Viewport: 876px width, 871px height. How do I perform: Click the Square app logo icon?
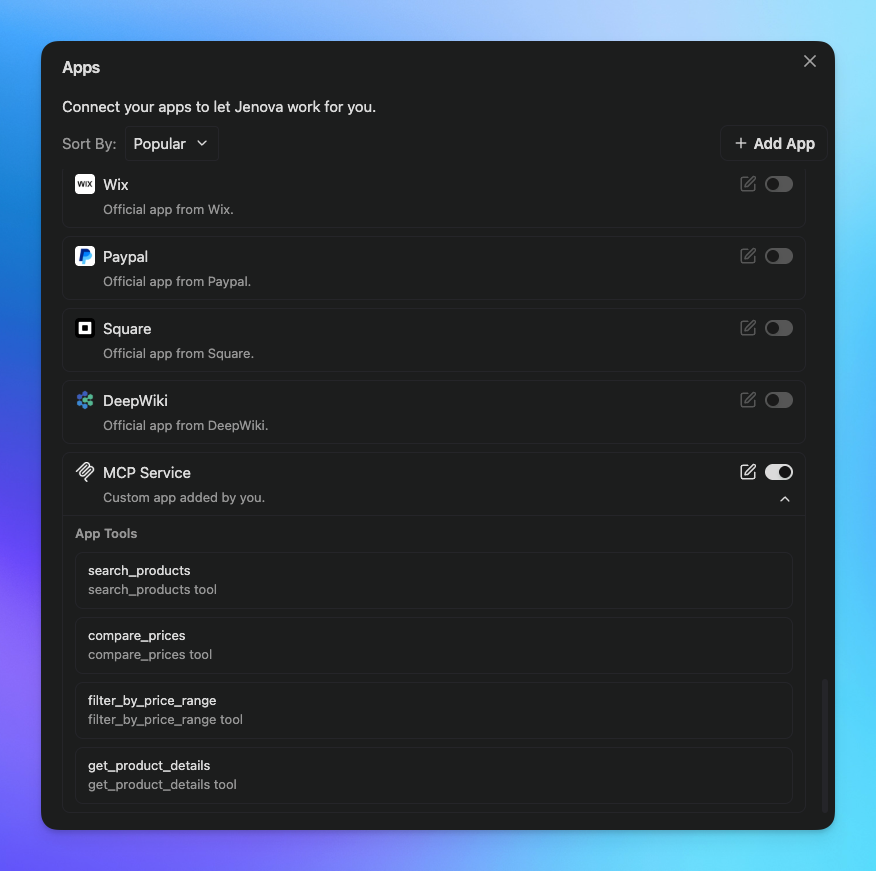click(x=85, y=328)
